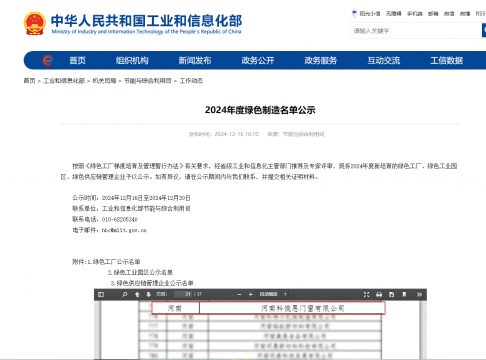Image resolution: width=486 pixels, height=360 pixels.
Task: Open the 自动缩放 zoom level dropdown
Action: coord(273,294)
